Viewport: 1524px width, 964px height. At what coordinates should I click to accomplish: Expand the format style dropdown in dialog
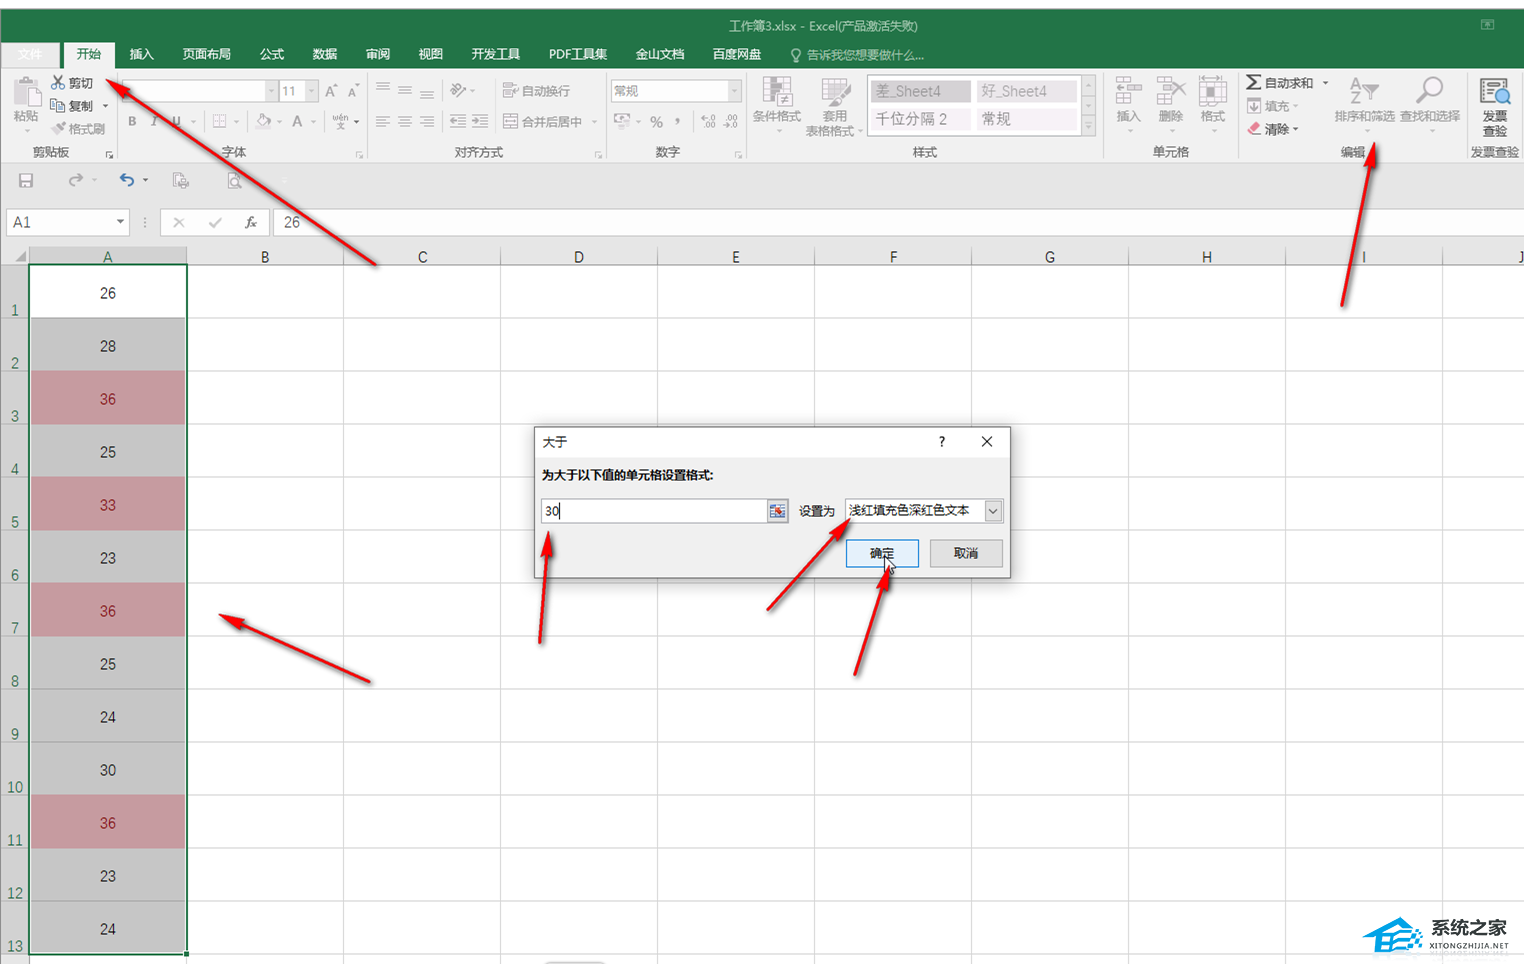point(992,511)
